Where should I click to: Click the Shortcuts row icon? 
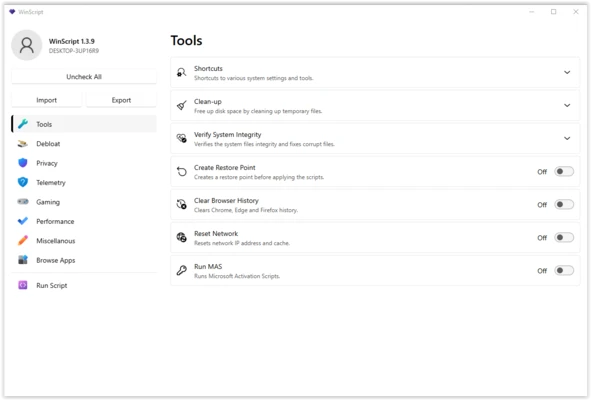tap(182, 72)
